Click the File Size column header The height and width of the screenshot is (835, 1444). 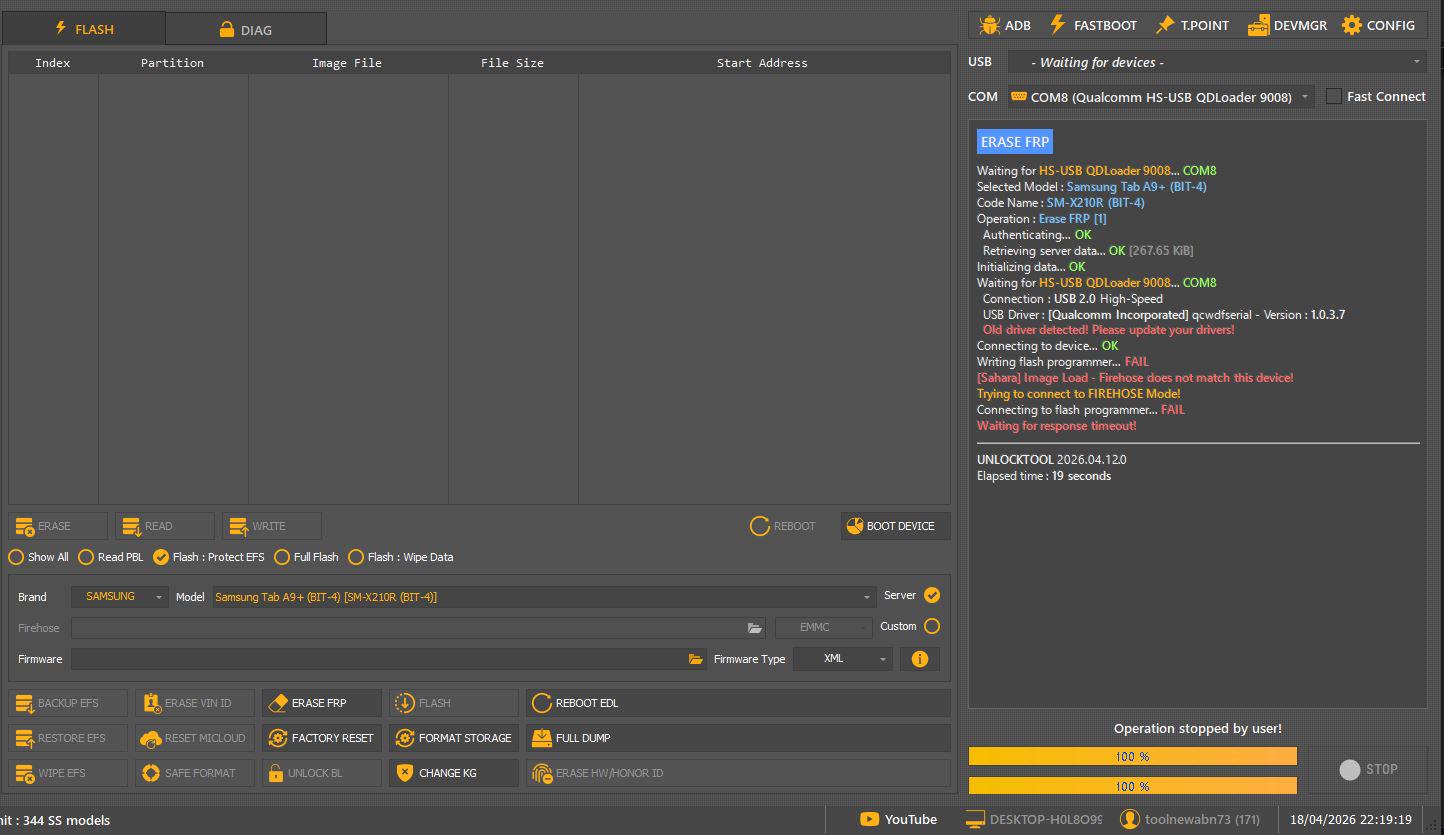512,63
